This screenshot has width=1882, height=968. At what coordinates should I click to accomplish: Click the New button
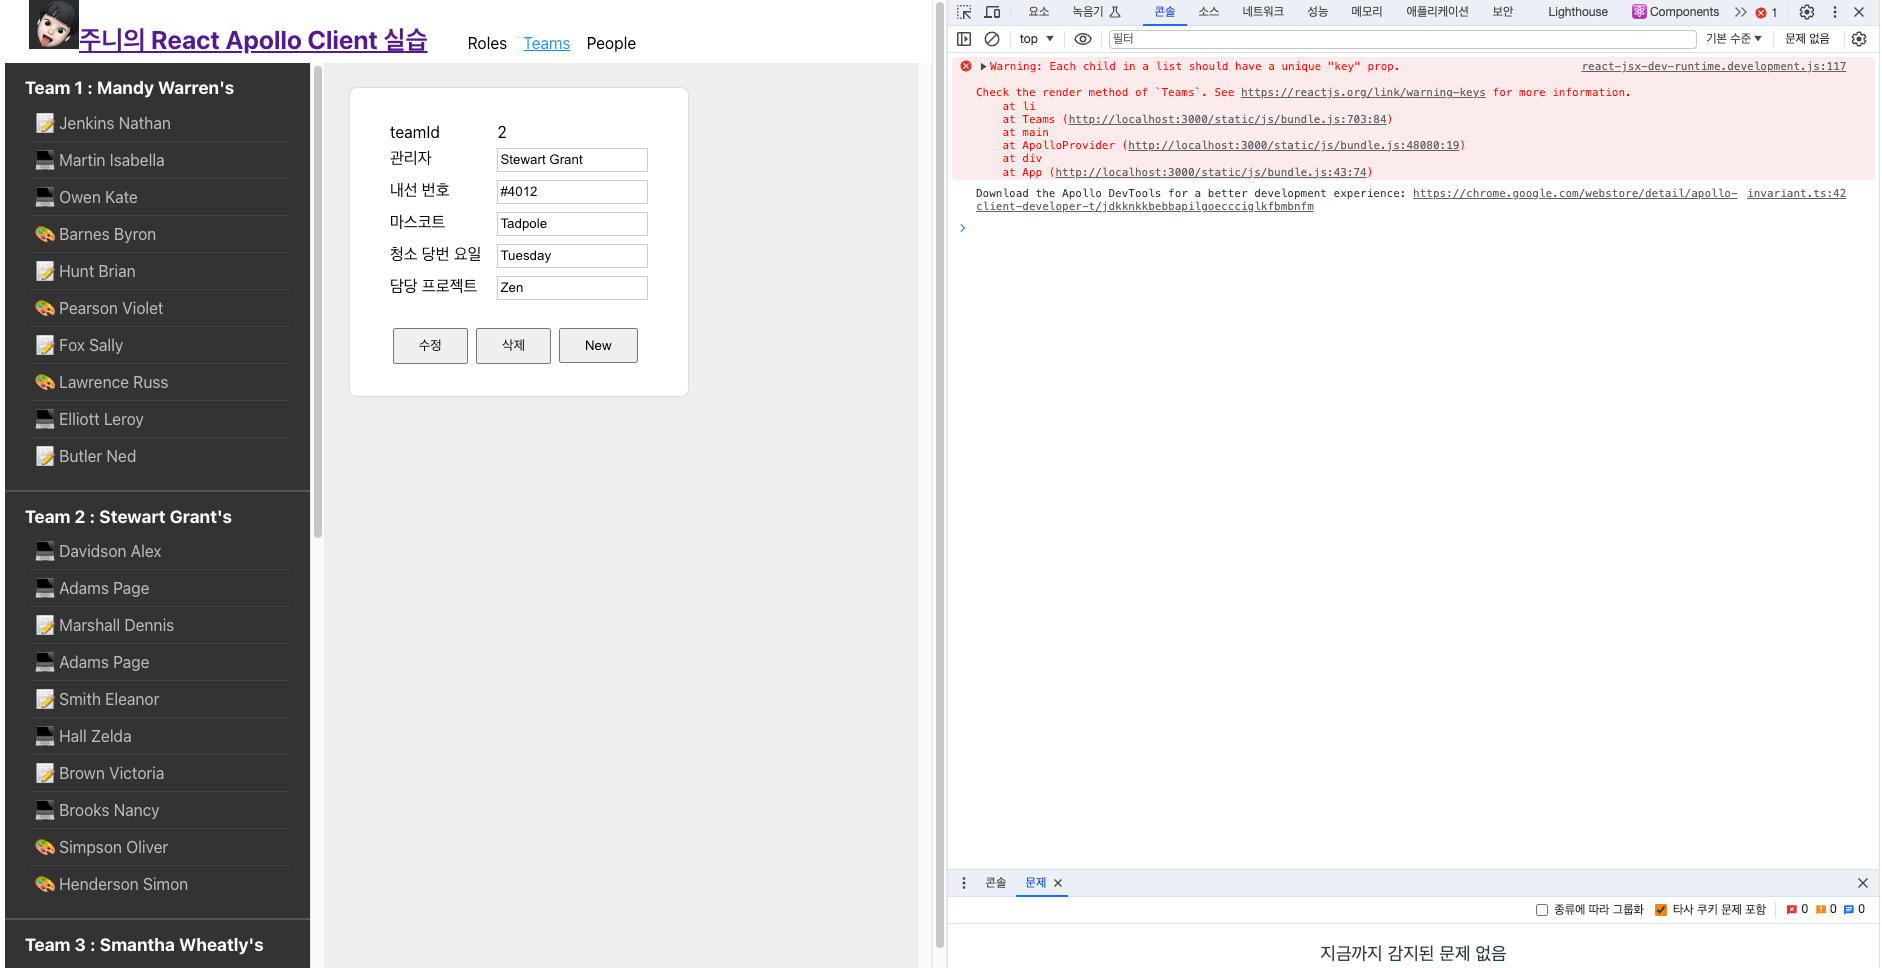coord(598,346)
